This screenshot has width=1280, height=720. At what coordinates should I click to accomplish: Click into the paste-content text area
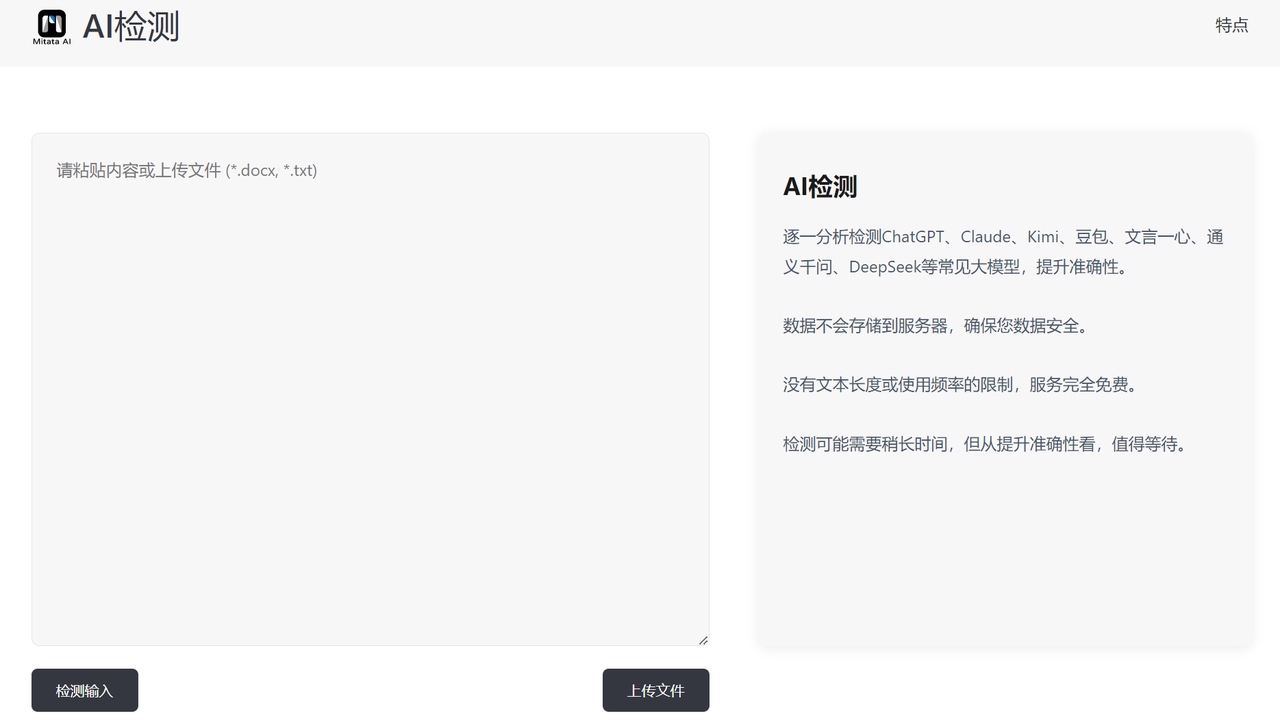click(370, 389)
